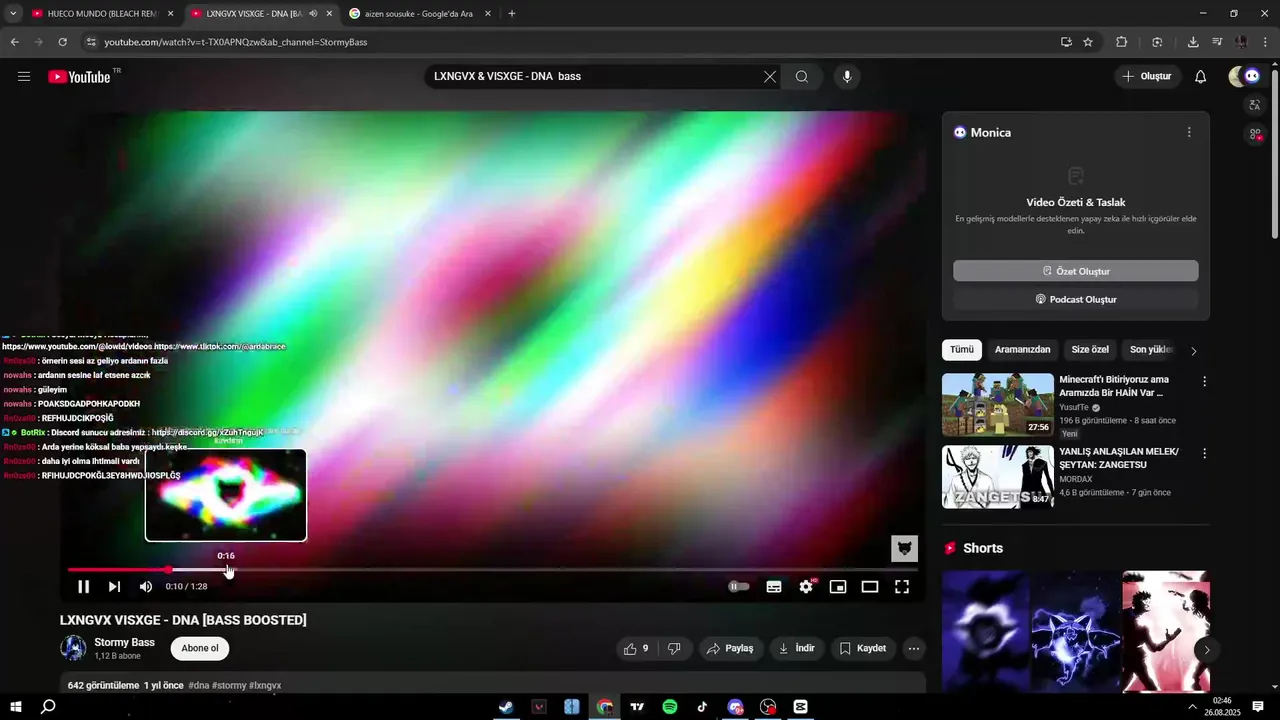The width and height of the screenshot is (1280, 720).
Task: Expand filter chips with right chevron
Action: point(1193,351)
